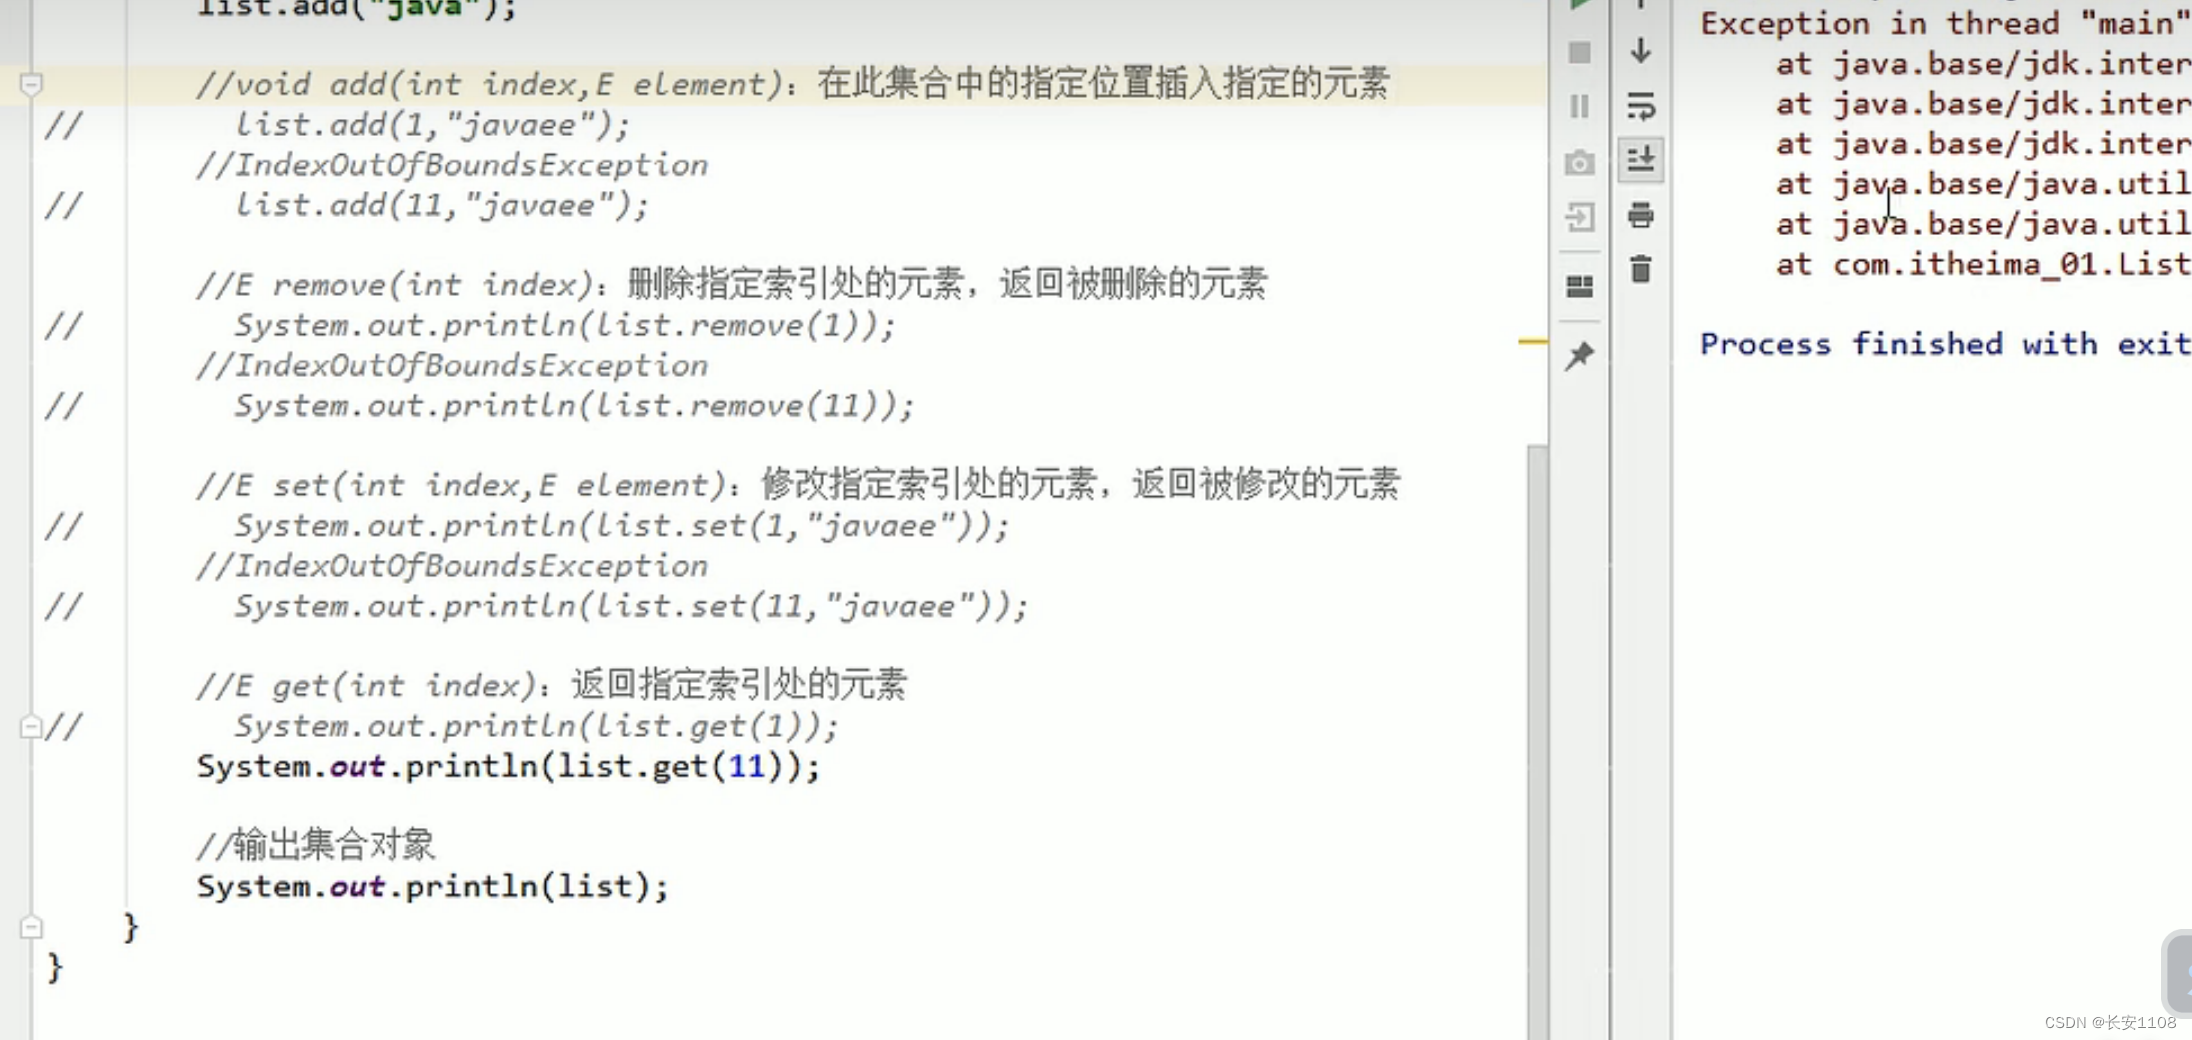The height and width of the screenshot is (1040, 2192).
Task: Dump threads with the camera icon
Action: [x=1579, y=162]
